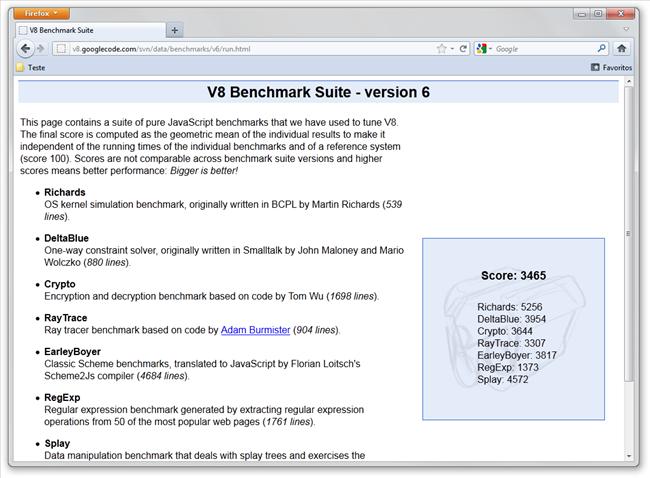Click the 'EarleyBoyer: 3817' result line
The height and width of the screenshot is (478, 650).
pos(517,355)
